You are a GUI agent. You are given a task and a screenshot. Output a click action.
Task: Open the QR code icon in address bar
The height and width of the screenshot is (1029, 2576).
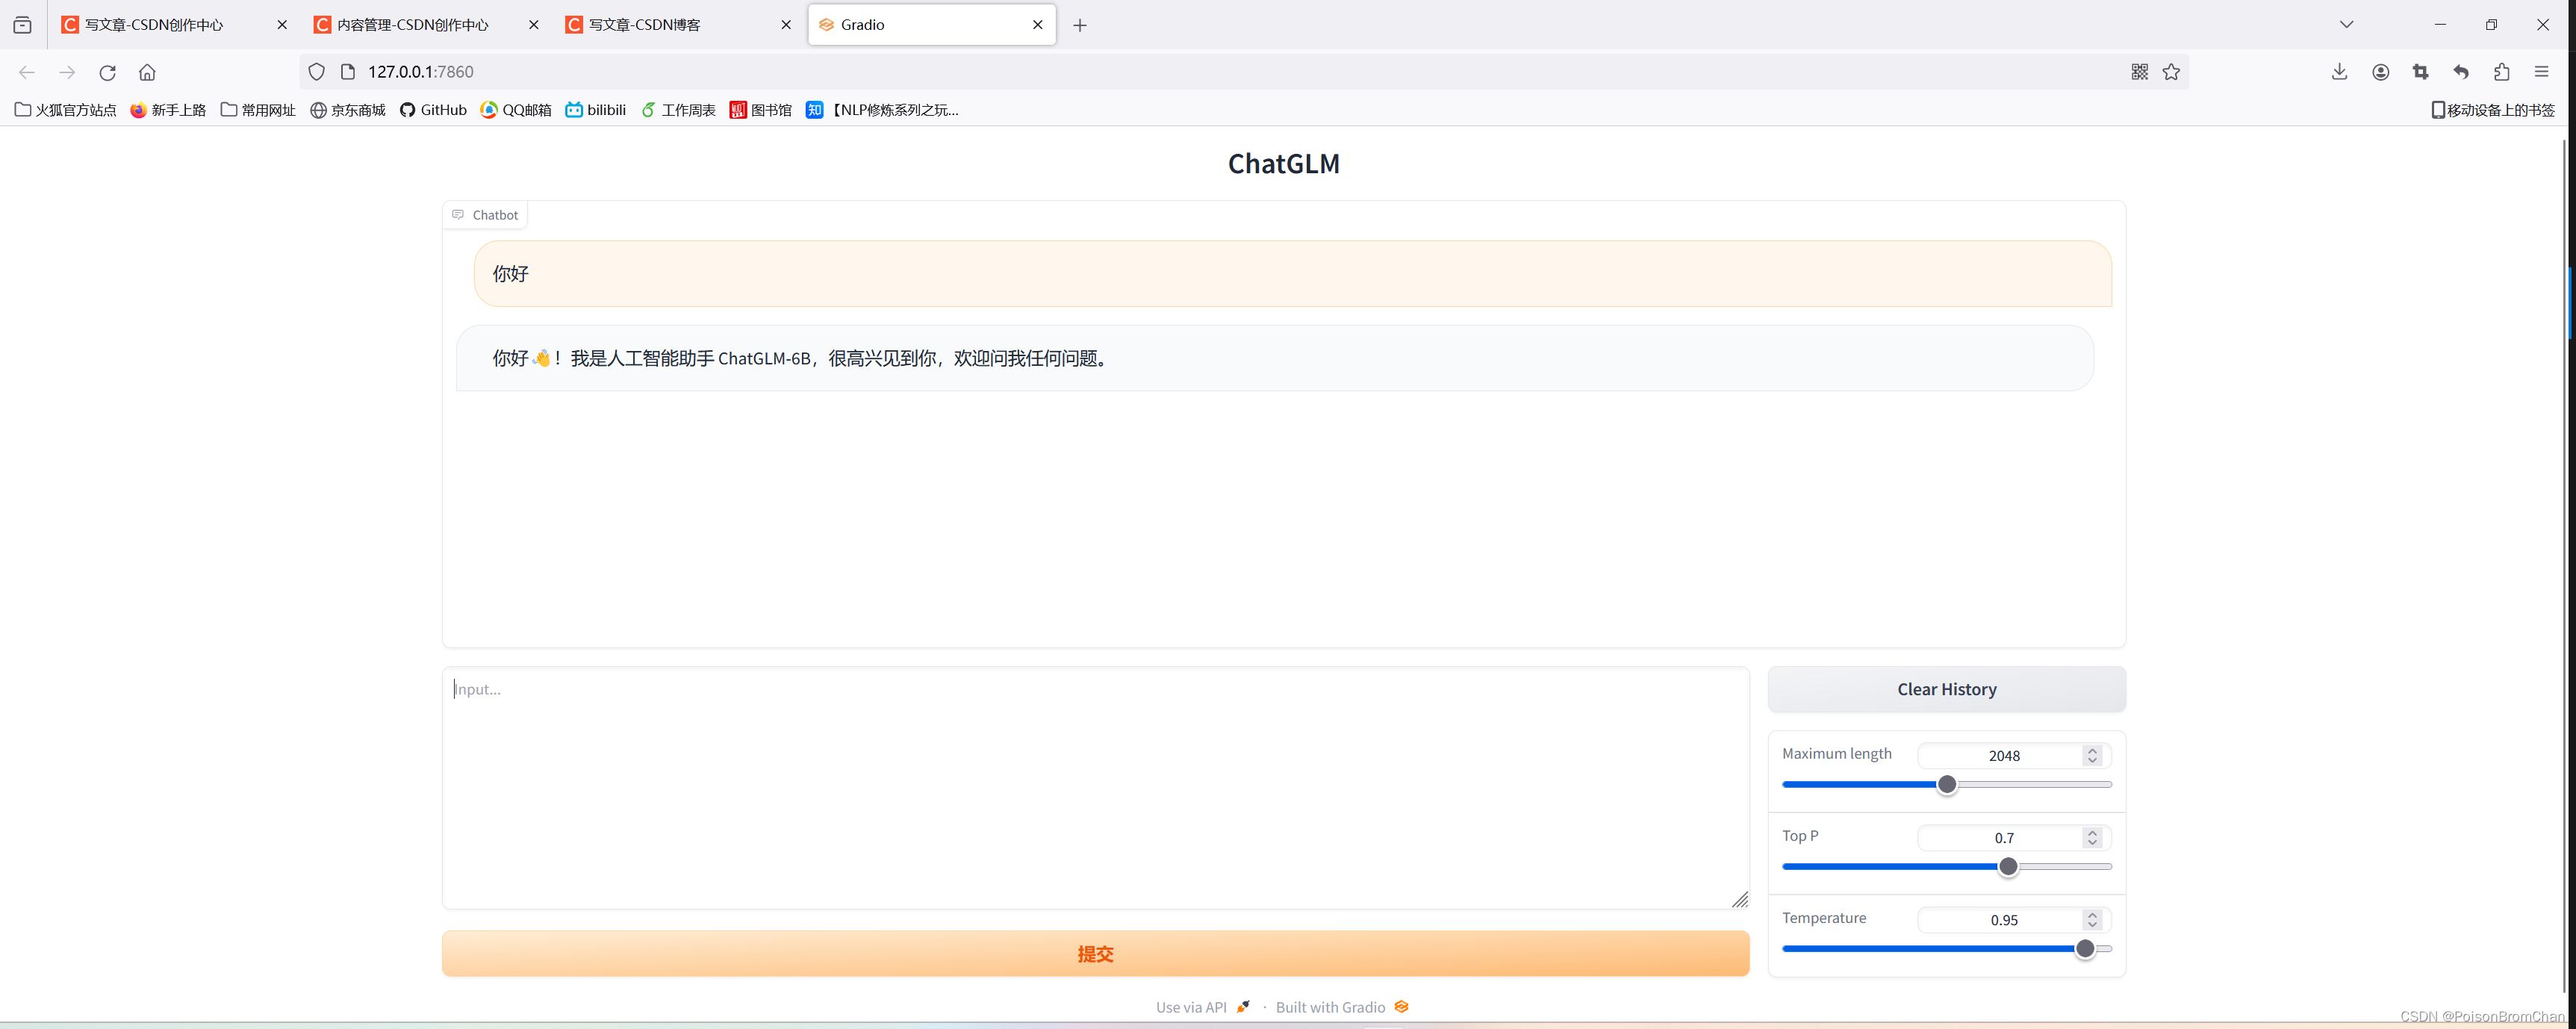[x=2139, y=72]
